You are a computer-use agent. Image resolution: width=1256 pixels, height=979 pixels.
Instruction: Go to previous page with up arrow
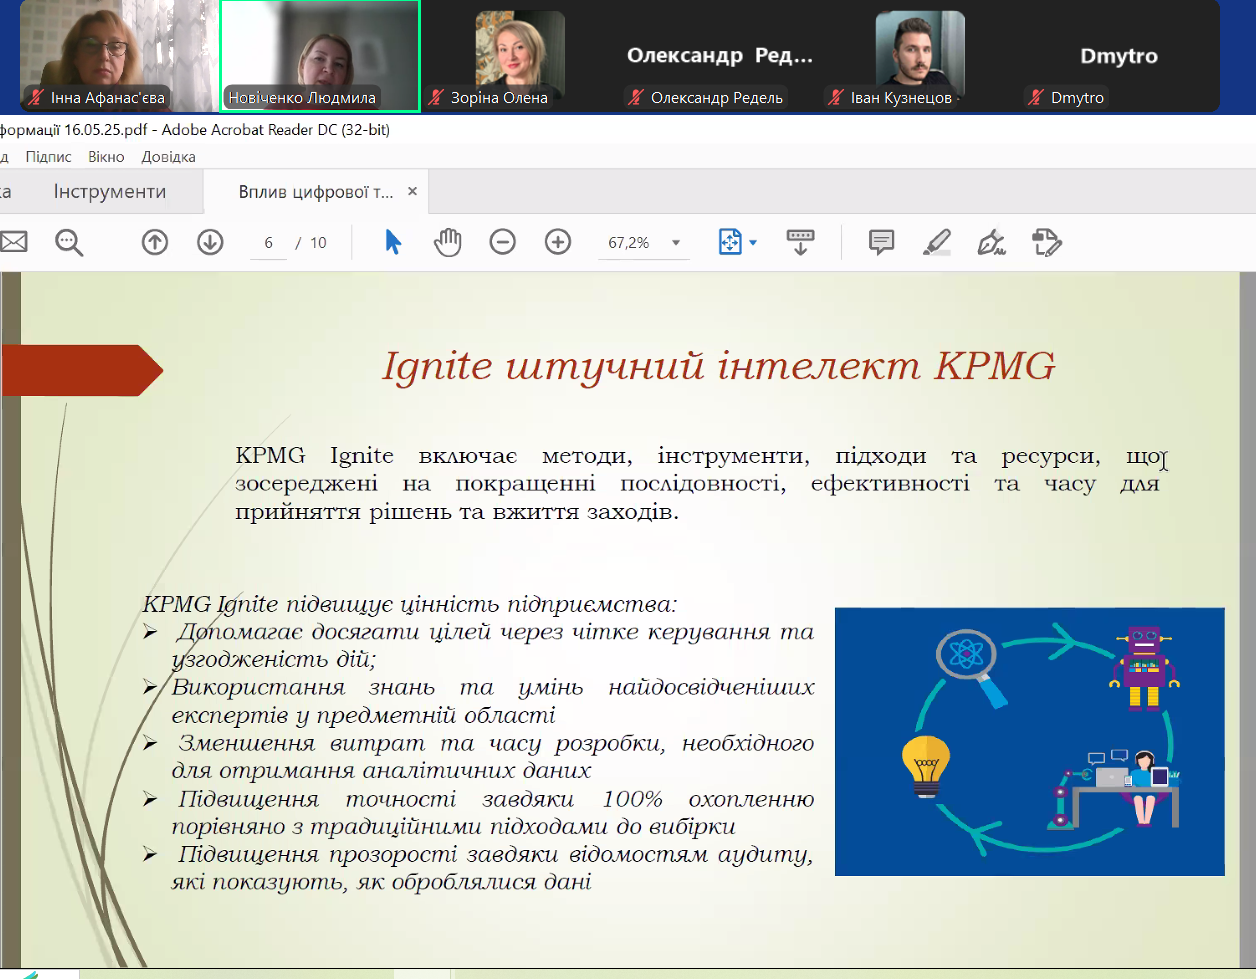tap(155, 242)
